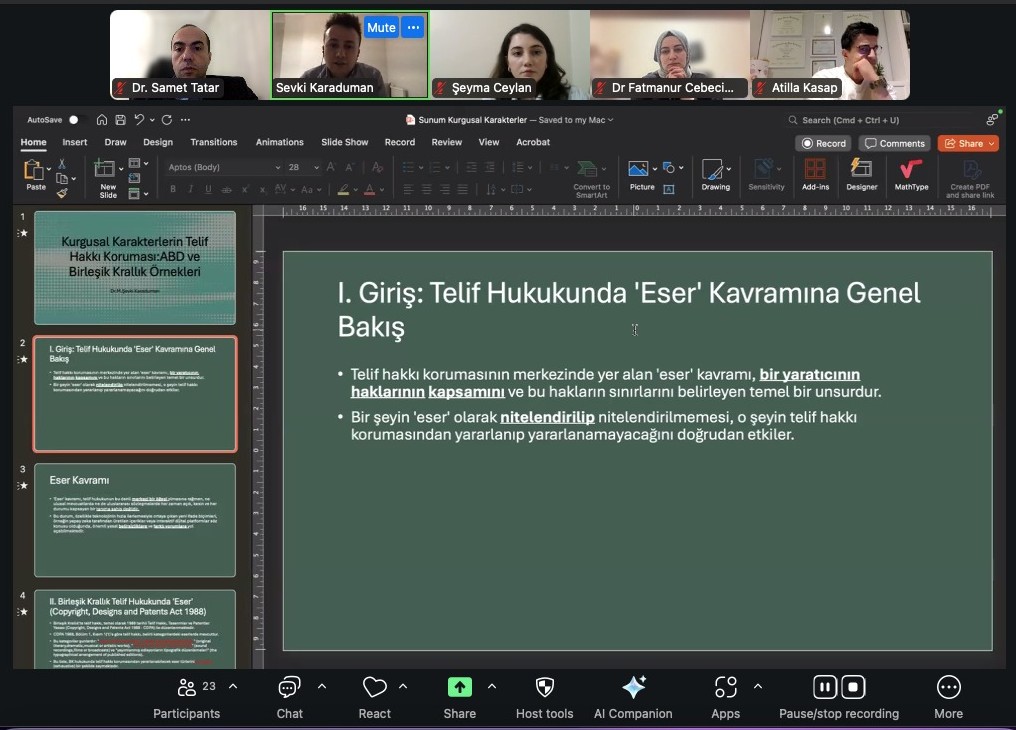Open the Zoom Apps icon
Viewport: 1016px width, 730px height.
click(725, 688)
